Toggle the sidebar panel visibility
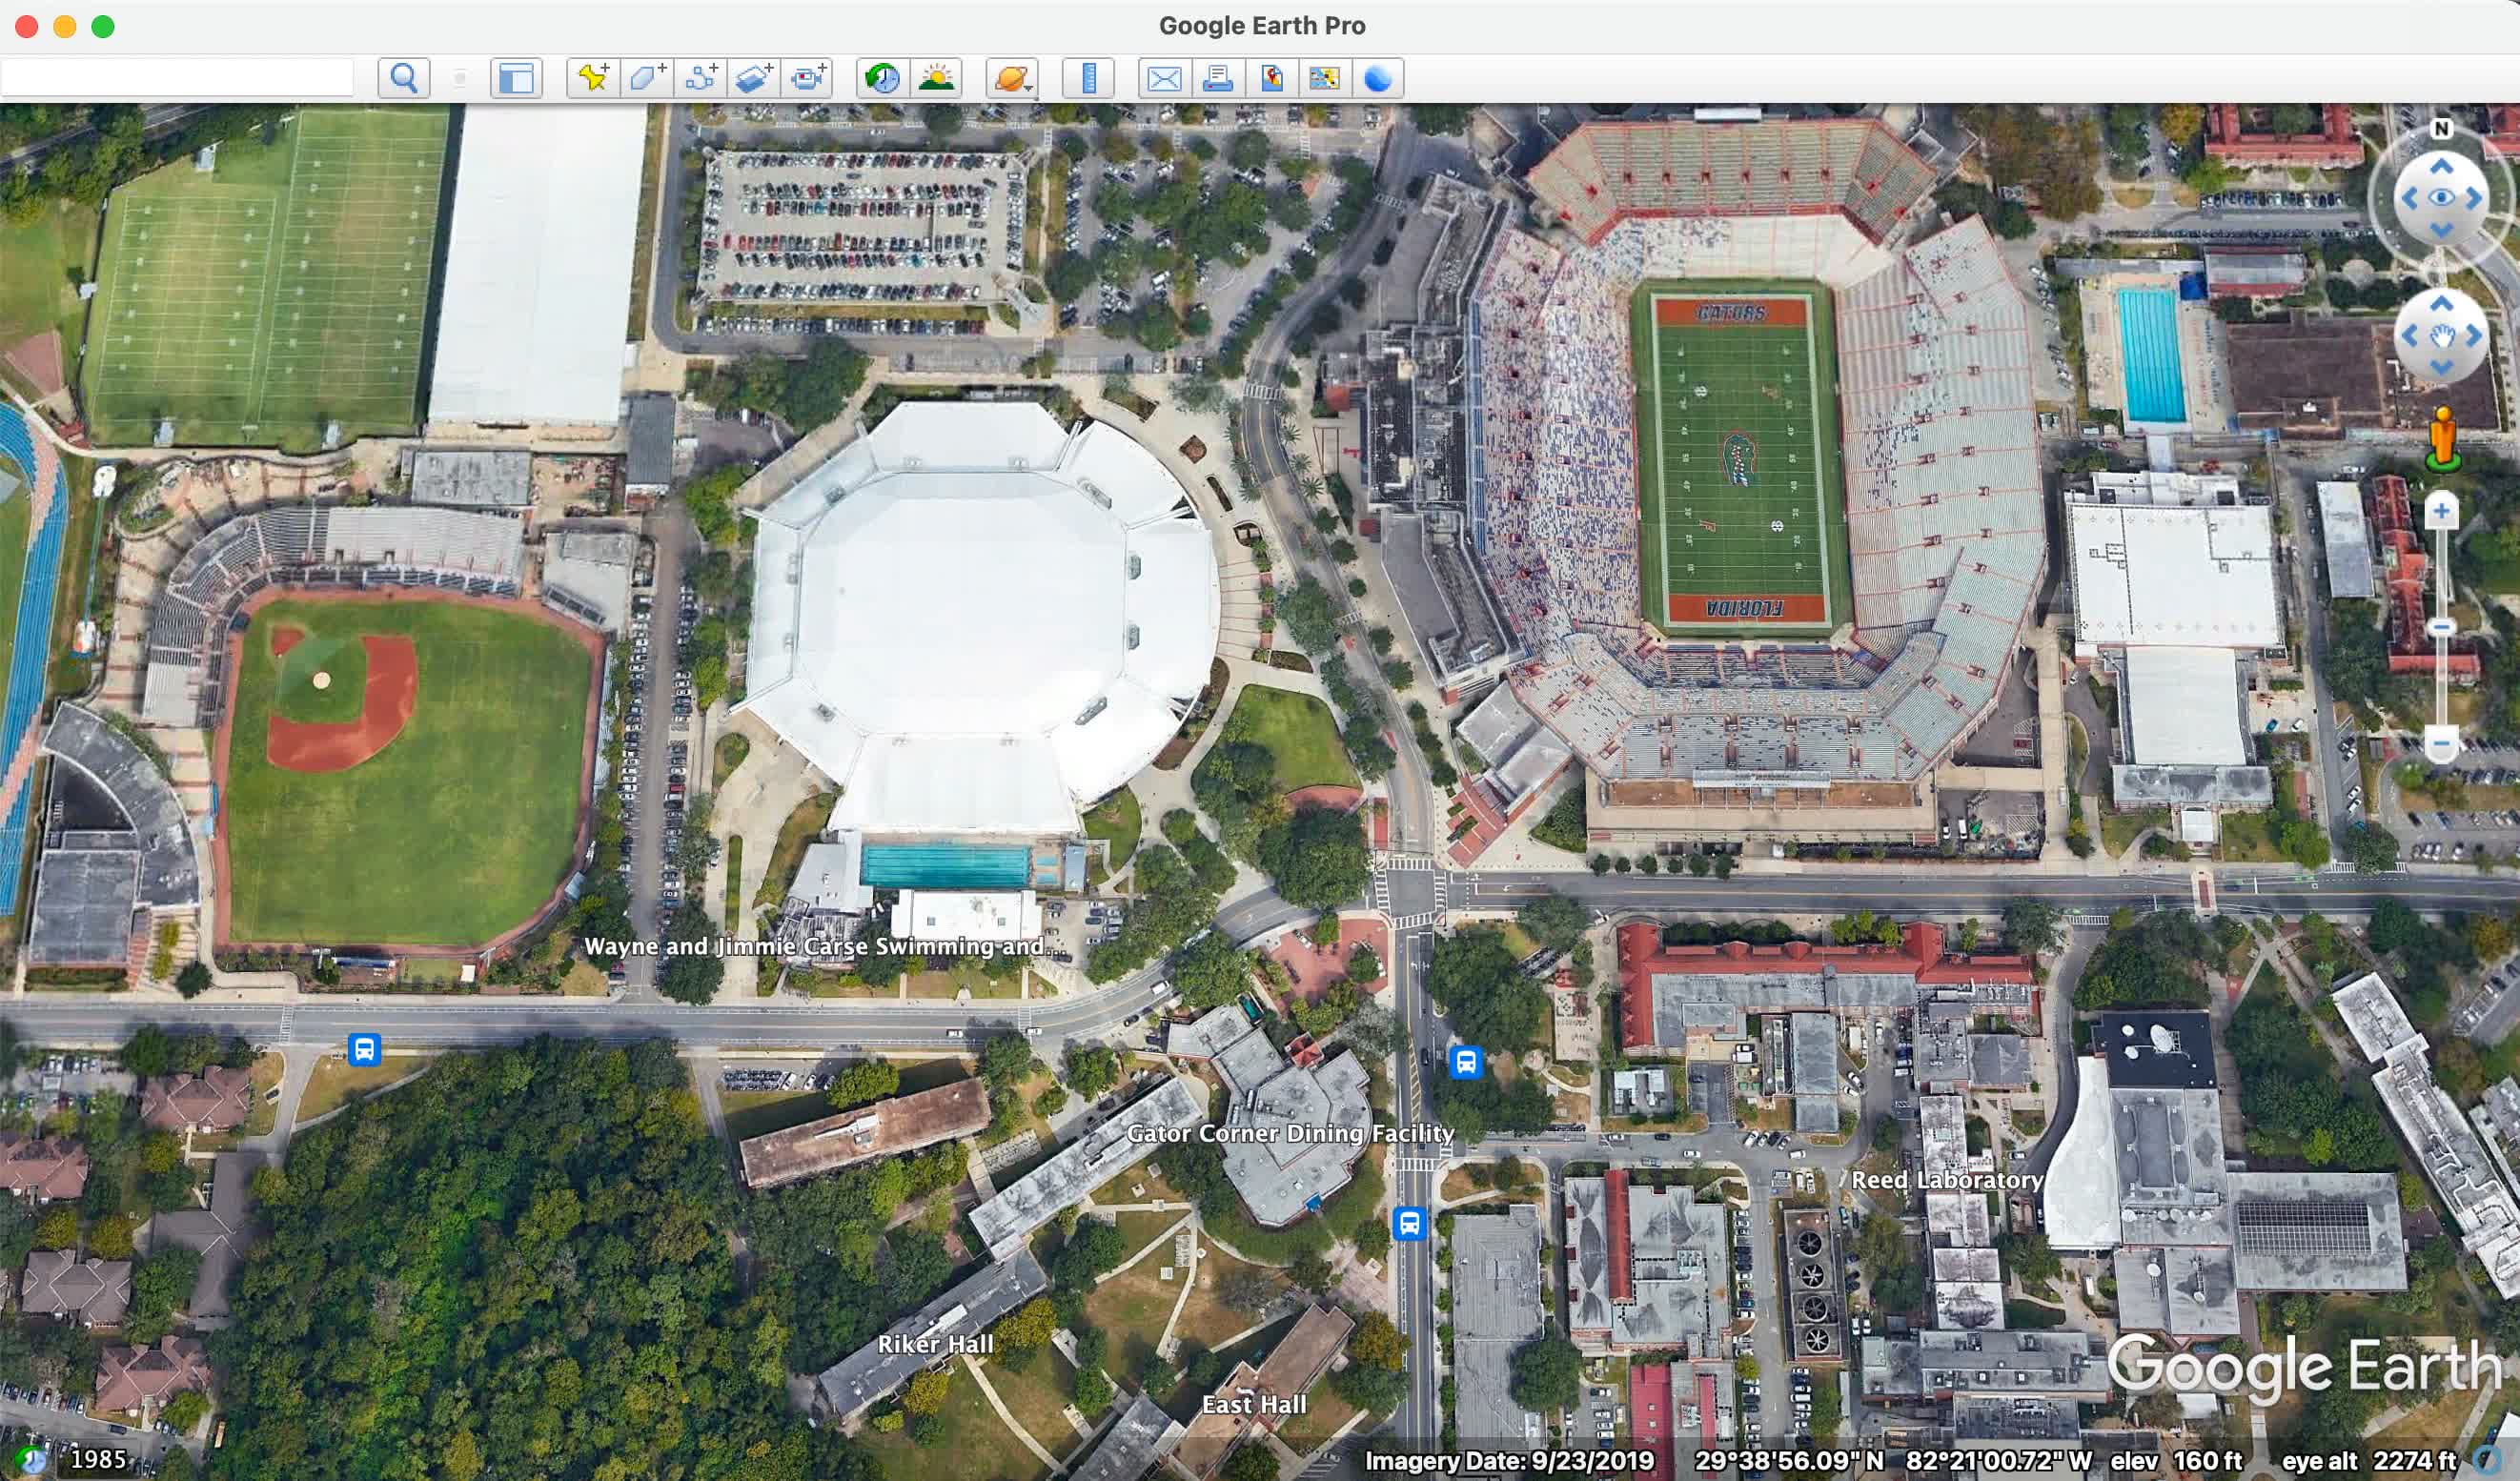Image resolution: width=2520 pixels, height=1481 pixels. click(516, 78)
